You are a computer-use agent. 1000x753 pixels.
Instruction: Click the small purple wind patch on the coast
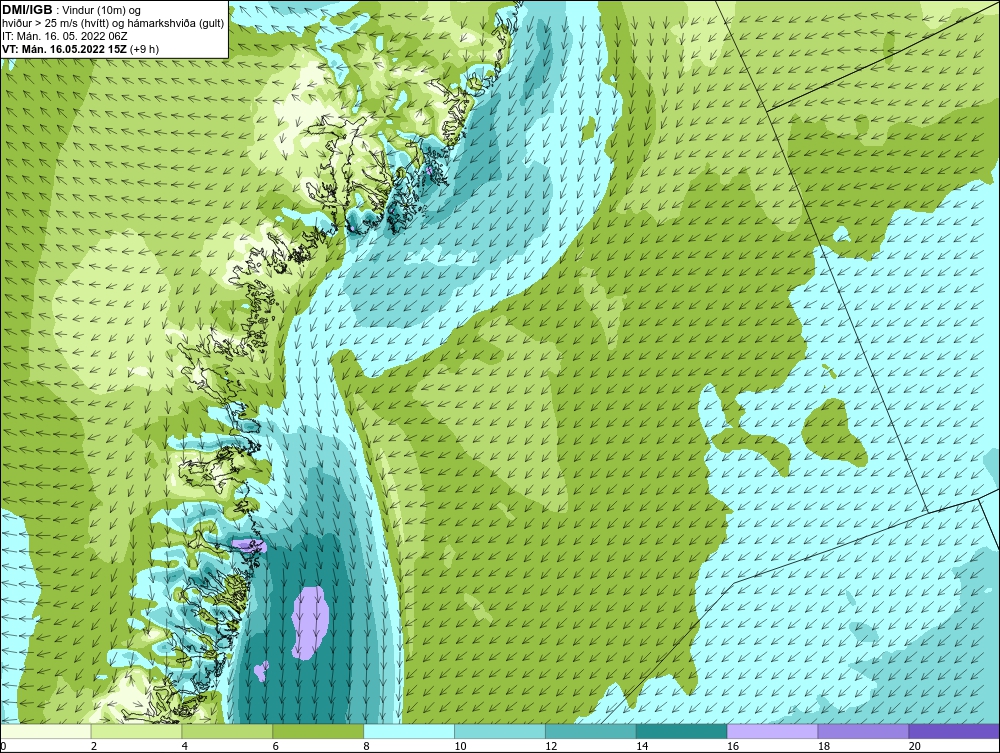[249, 545]
